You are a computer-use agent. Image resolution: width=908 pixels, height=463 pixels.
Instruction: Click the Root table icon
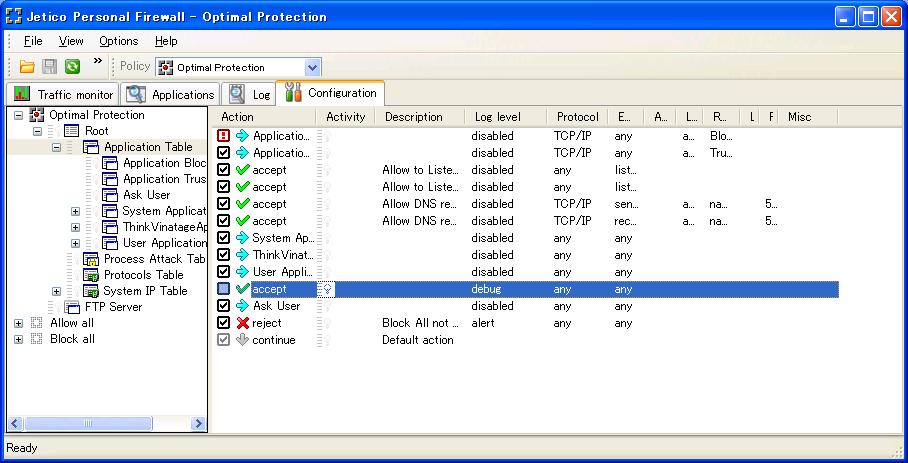click(x=71, y=131)
